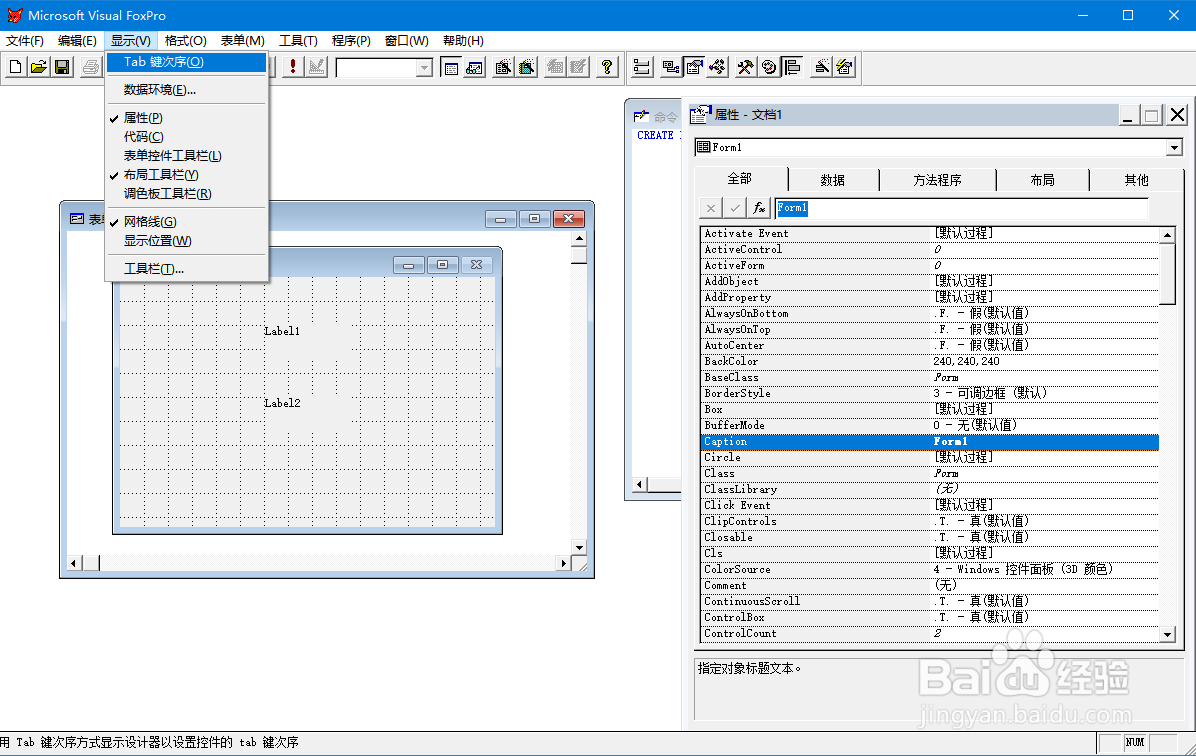Click the Open file toolbar icon
Screen dimensions: 1196x756
point(39,67)
